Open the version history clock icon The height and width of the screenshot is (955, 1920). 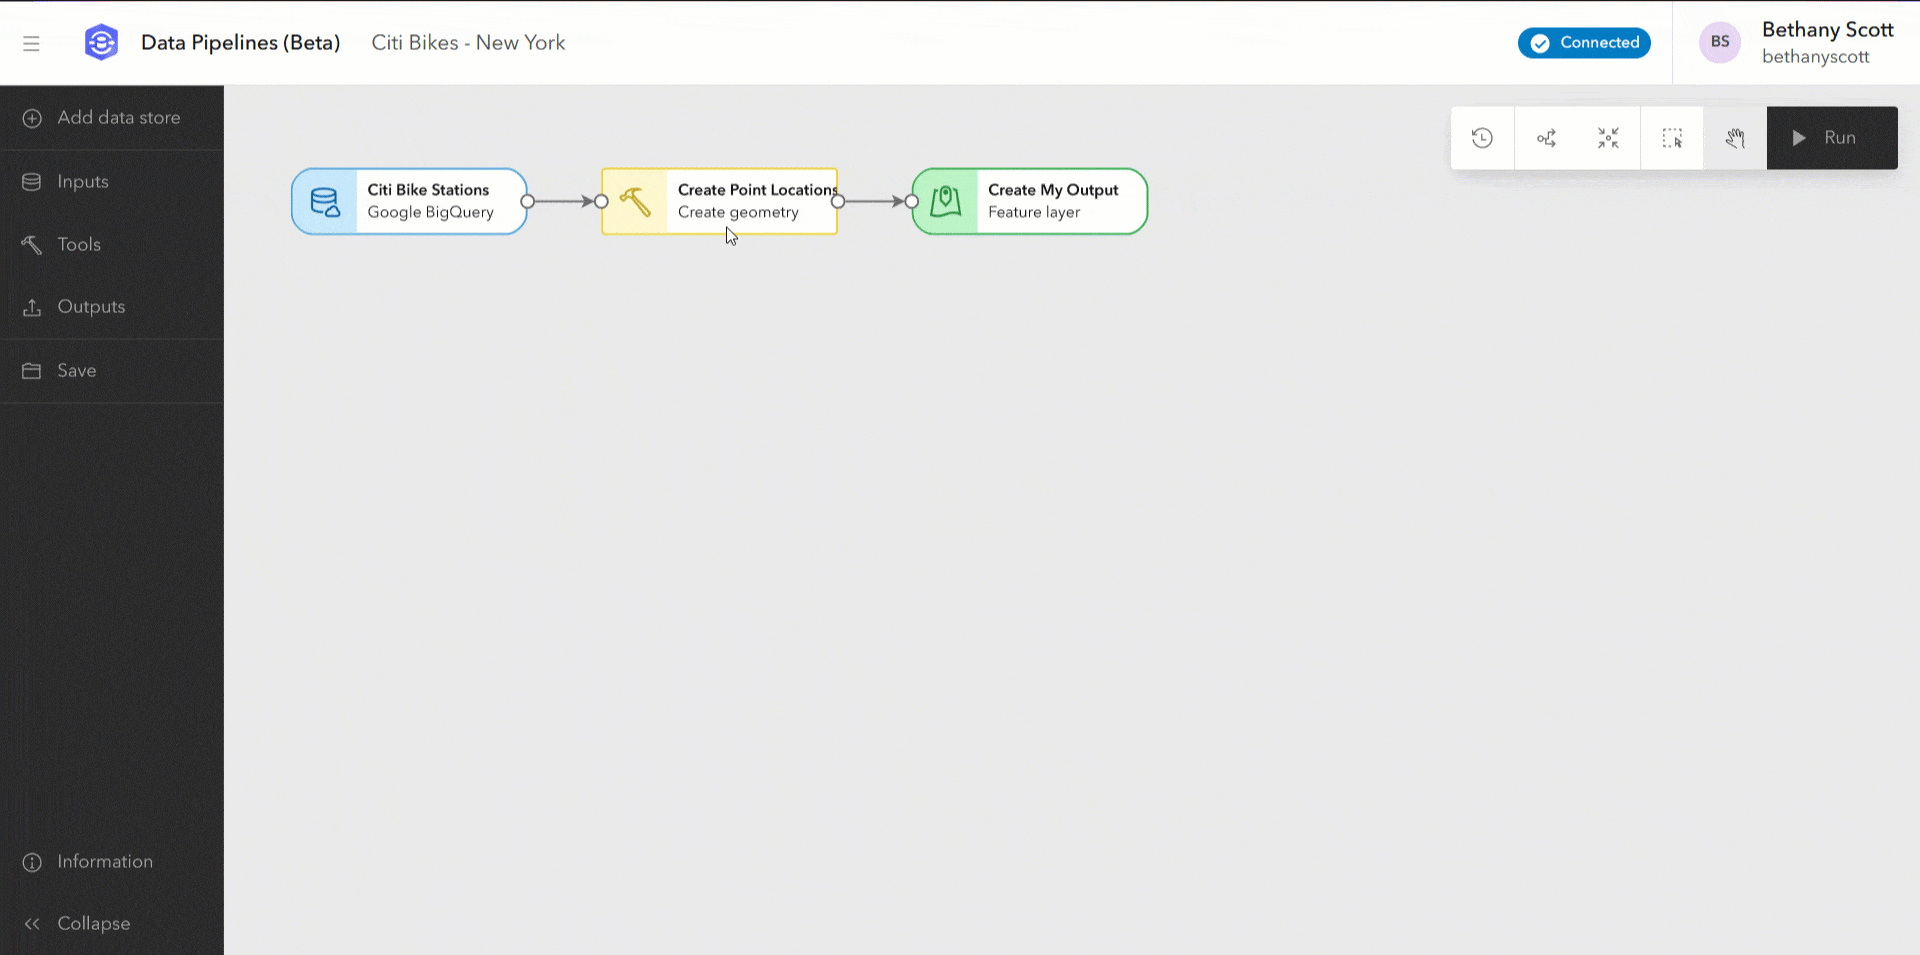pyautogui.click(x=1482, y=138)
